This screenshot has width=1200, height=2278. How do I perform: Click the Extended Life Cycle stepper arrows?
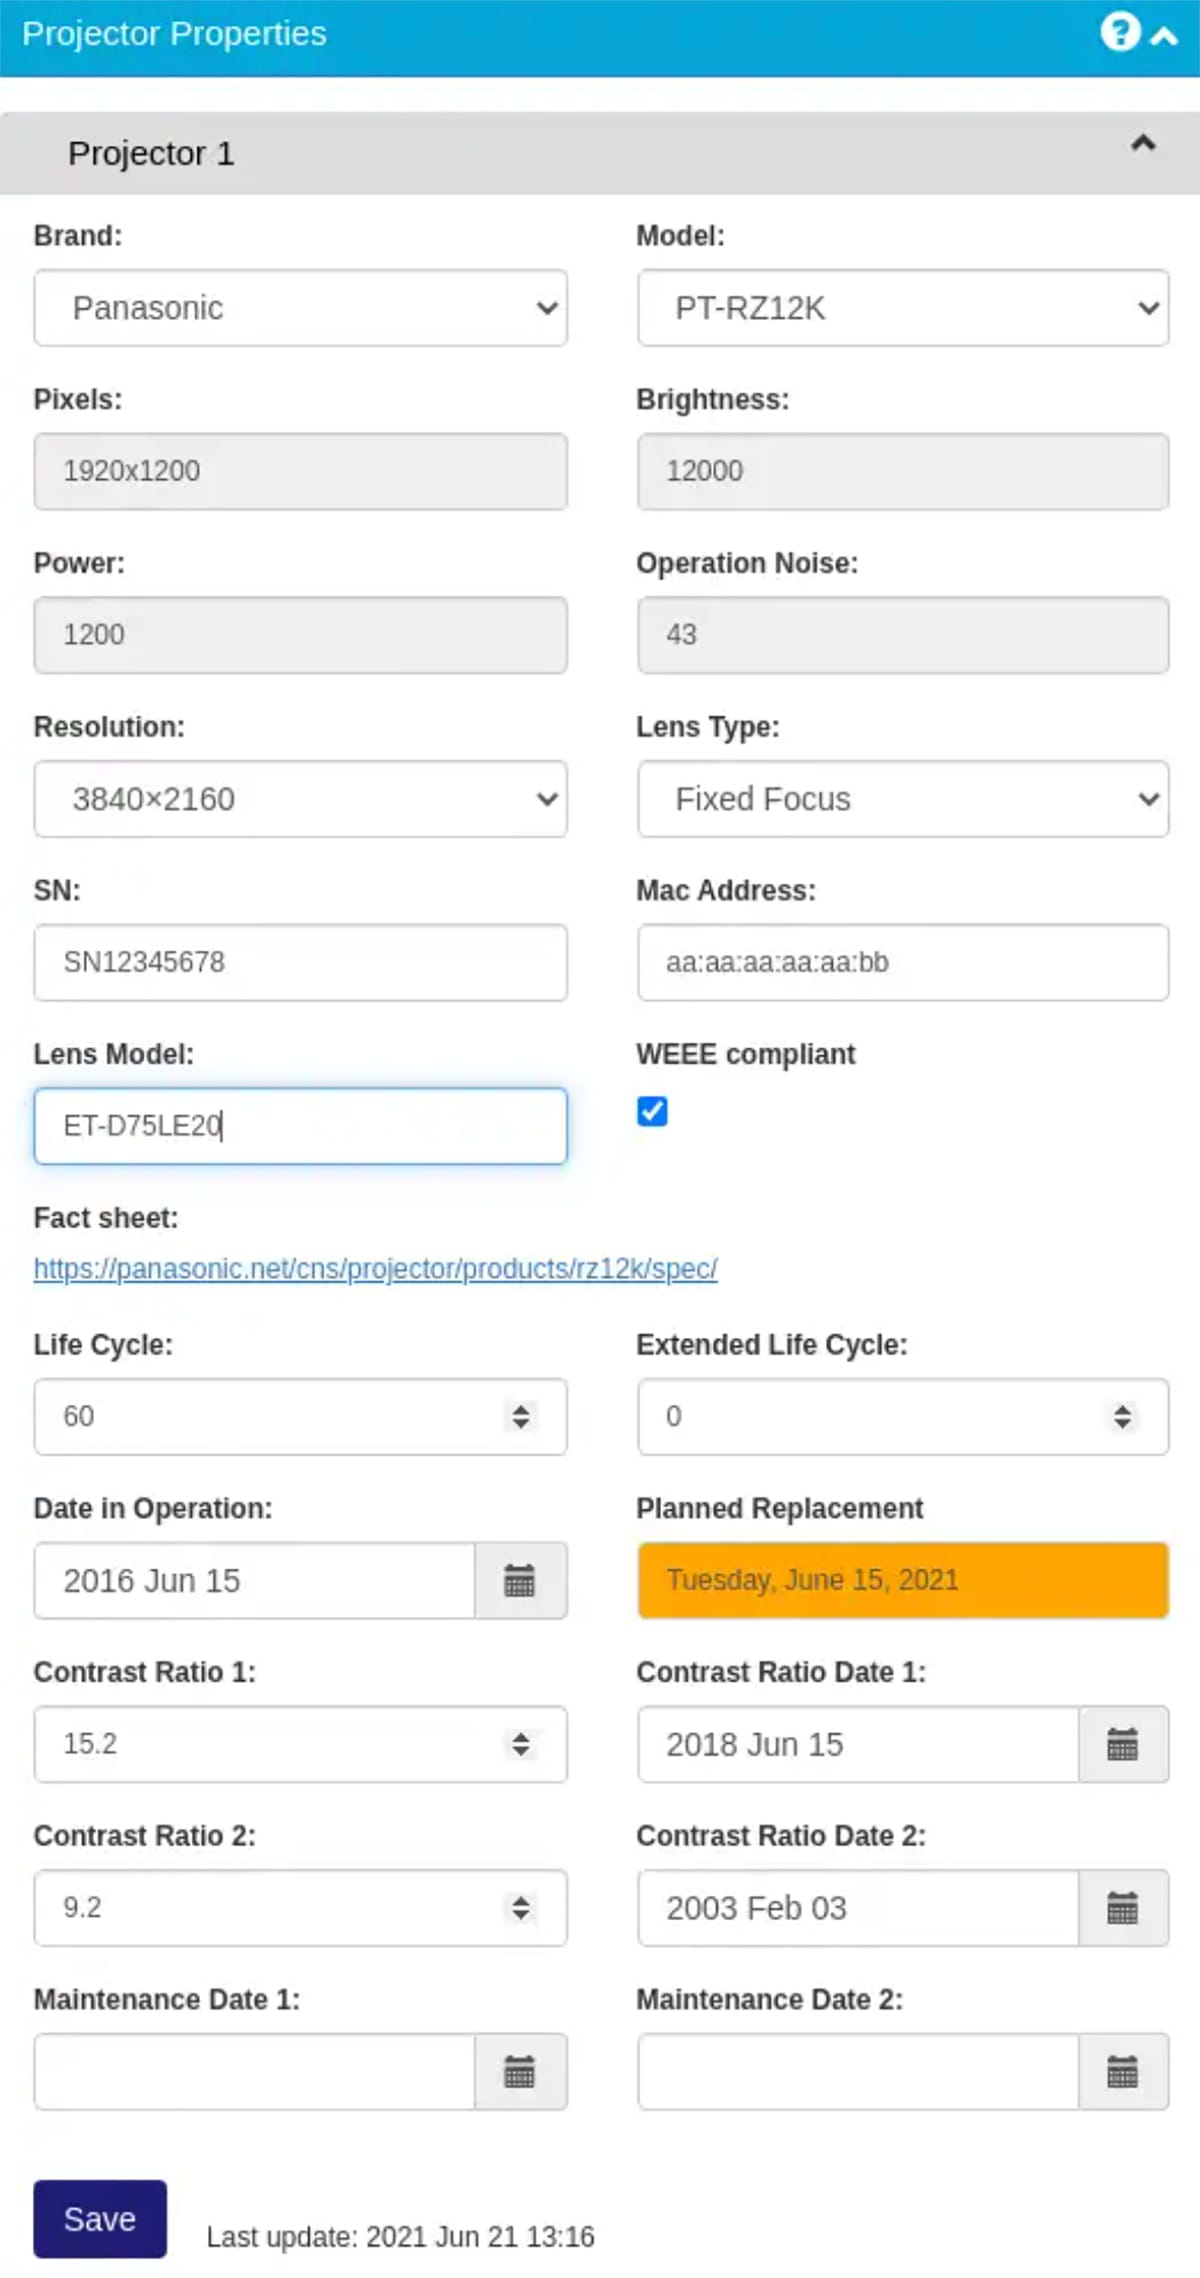pos(1123,1417)
